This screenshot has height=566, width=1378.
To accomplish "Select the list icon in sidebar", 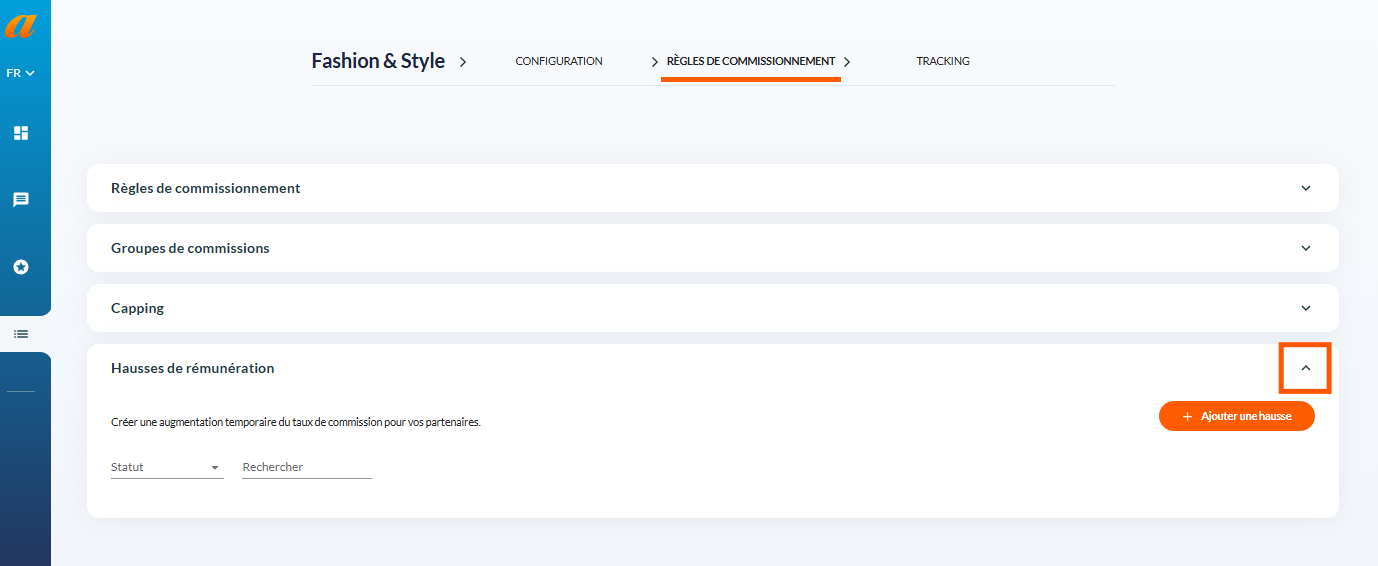I will (21, 334).
